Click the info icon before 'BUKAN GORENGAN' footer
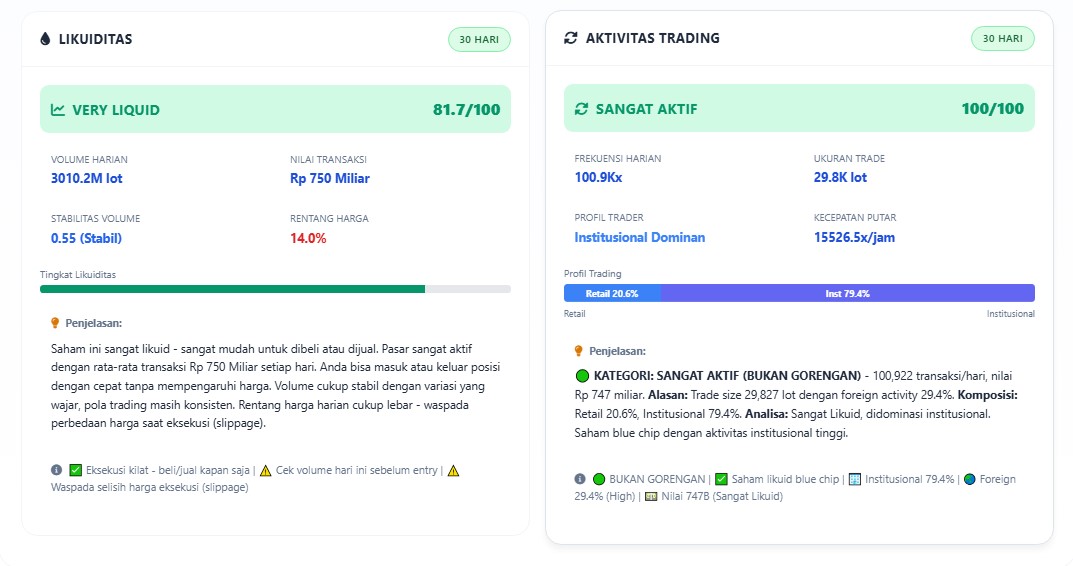1073x566 pixels. click(580, 479)
